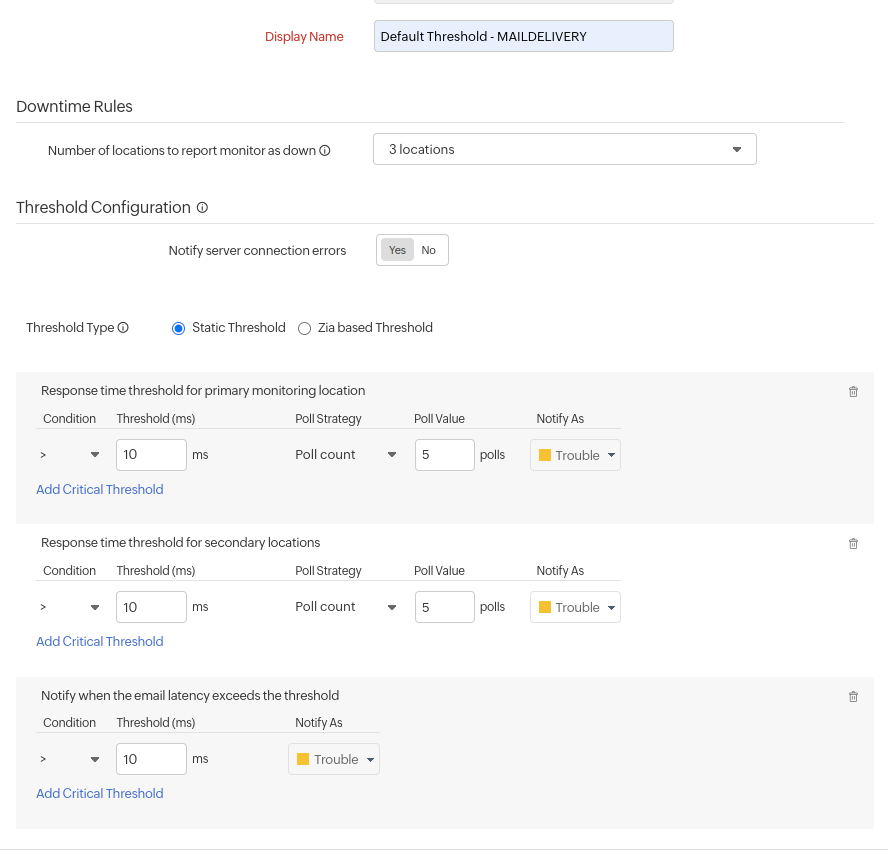The image size is (888, 857).
Task: Select the Zia based Threshold option
Action: tap(304, 327)
